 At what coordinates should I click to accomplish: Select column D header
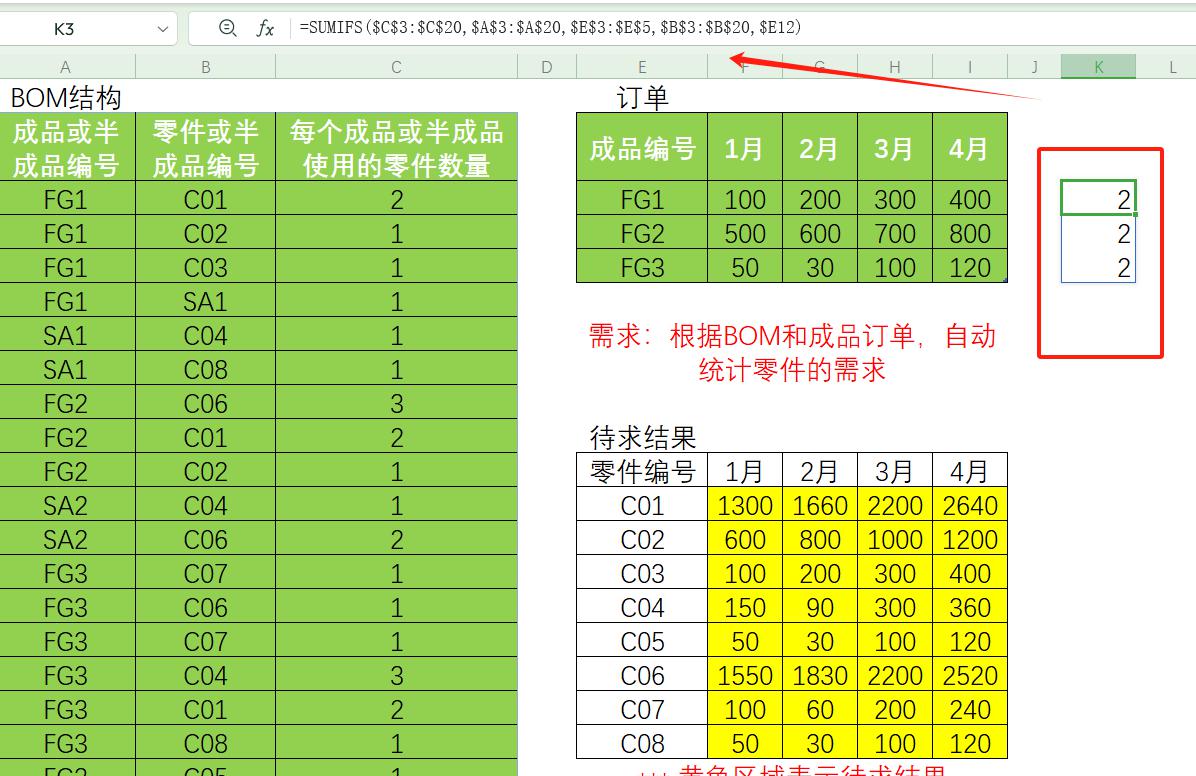tap(547, 67)
